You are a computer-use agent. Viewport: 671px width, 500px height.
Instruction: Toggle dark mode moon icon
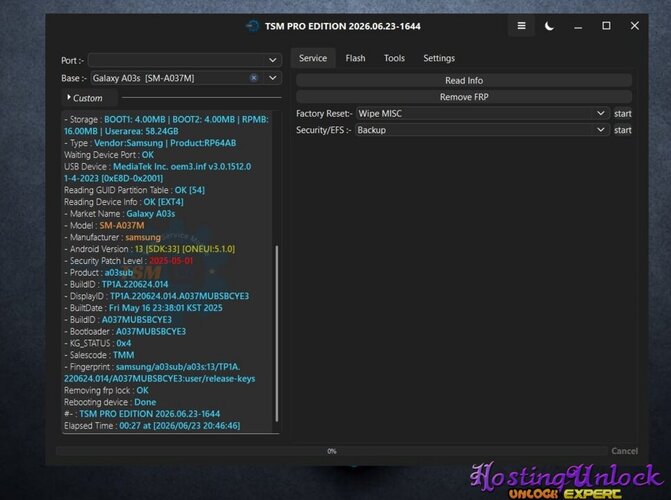pyautogui.click(x=549, y=26)
